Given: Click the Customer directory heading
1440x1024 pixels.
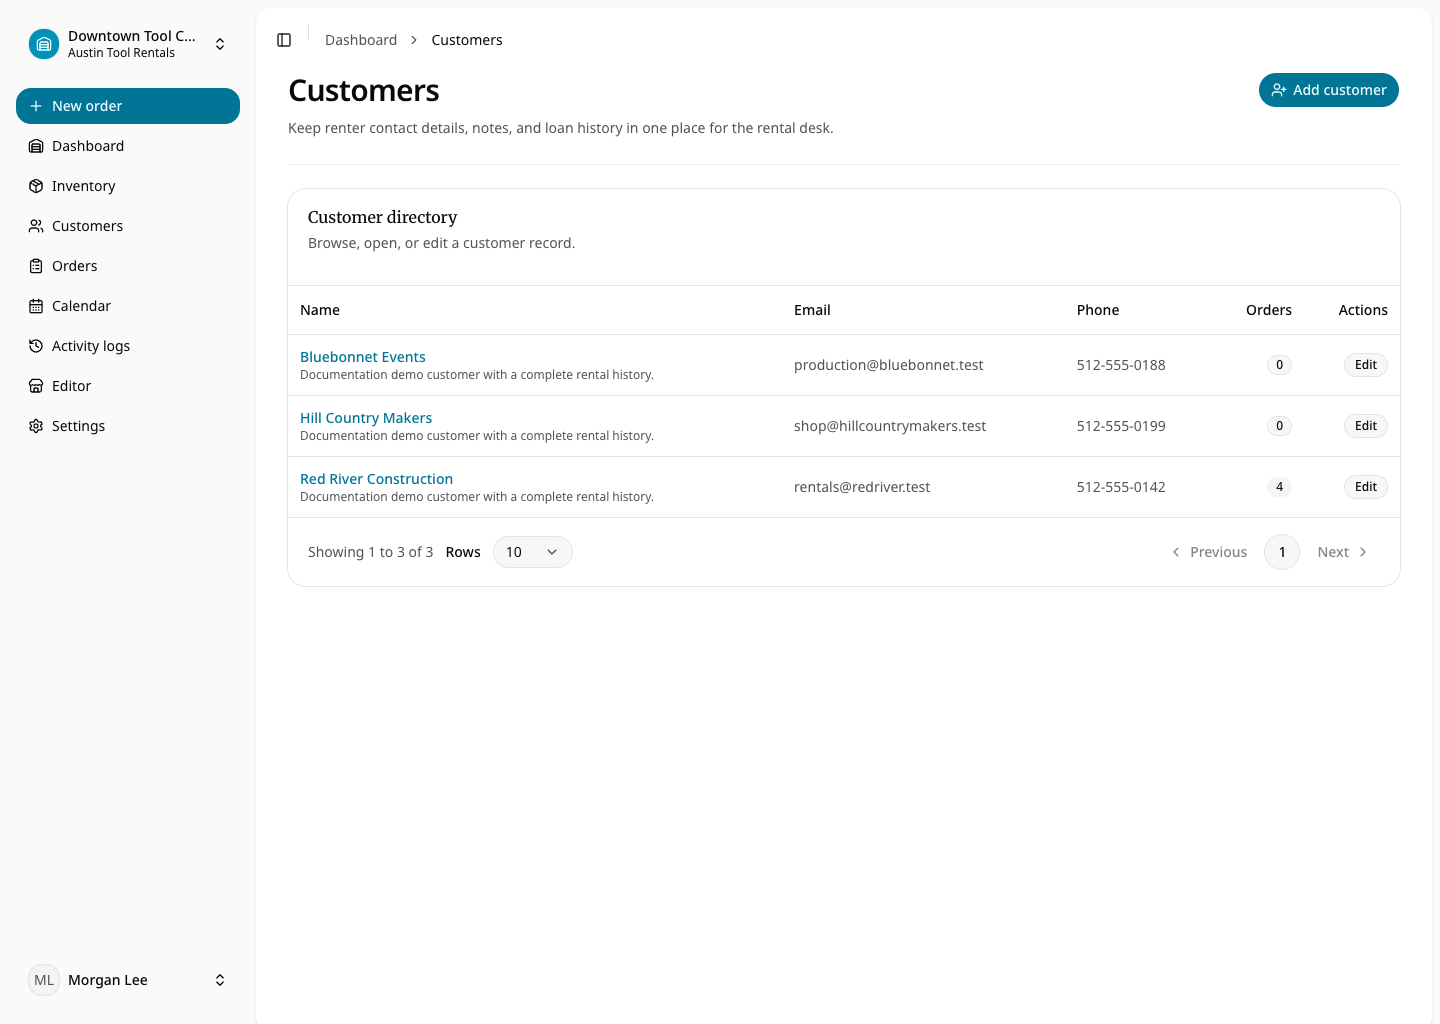Looking at the screenshot, I should tap(382, 217).
